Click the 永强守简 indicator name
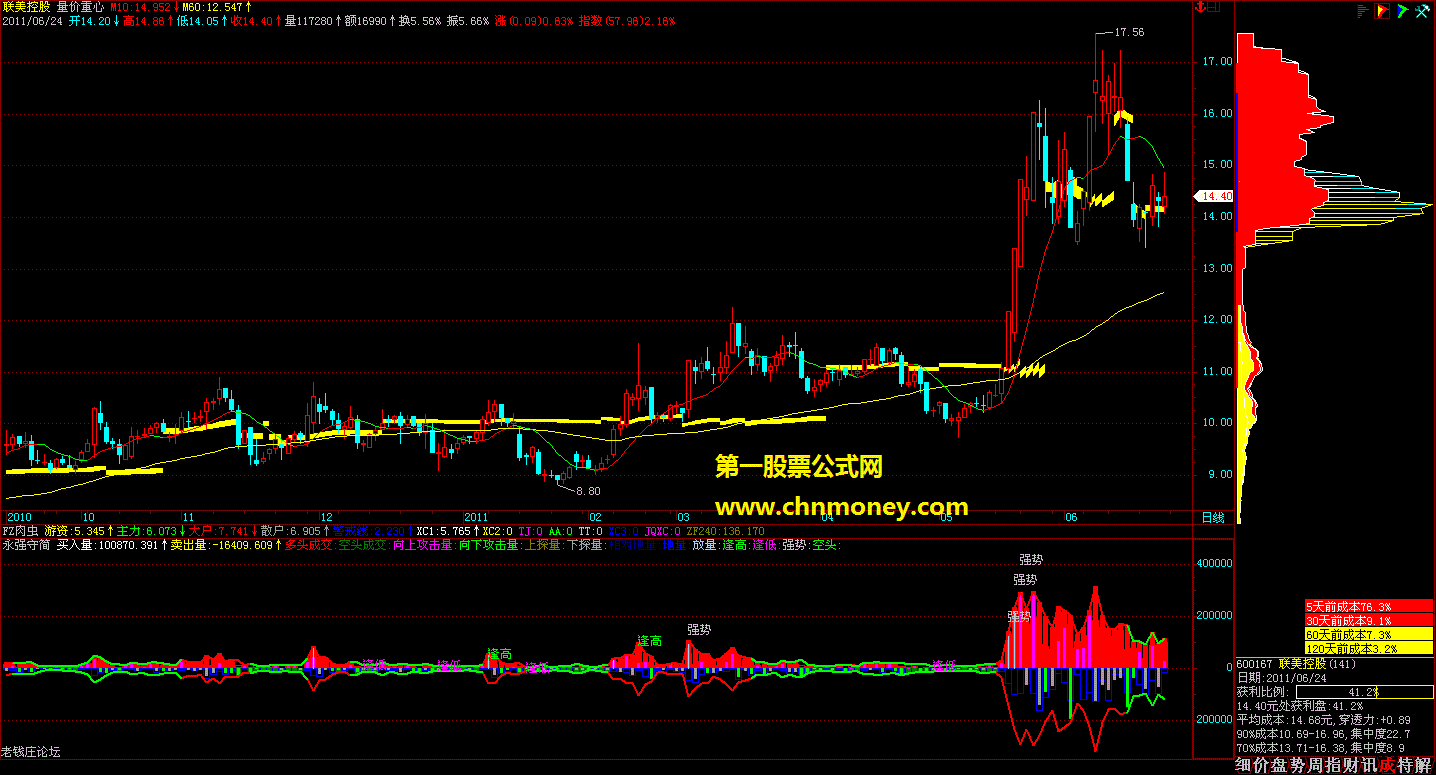The height and width of the screenshot is (775, 1436). click(26, 545)
